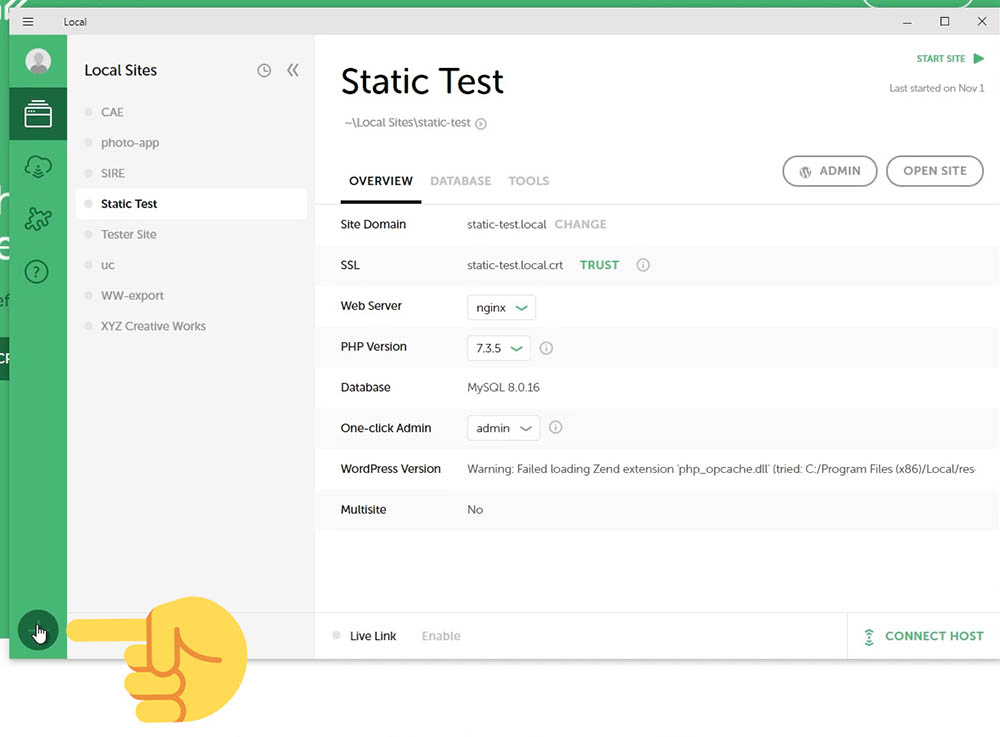Image resolution: width=1000 pixels, height=737 pixels.
Task: Select the CAE site
Action: click(x=191, y=112)
